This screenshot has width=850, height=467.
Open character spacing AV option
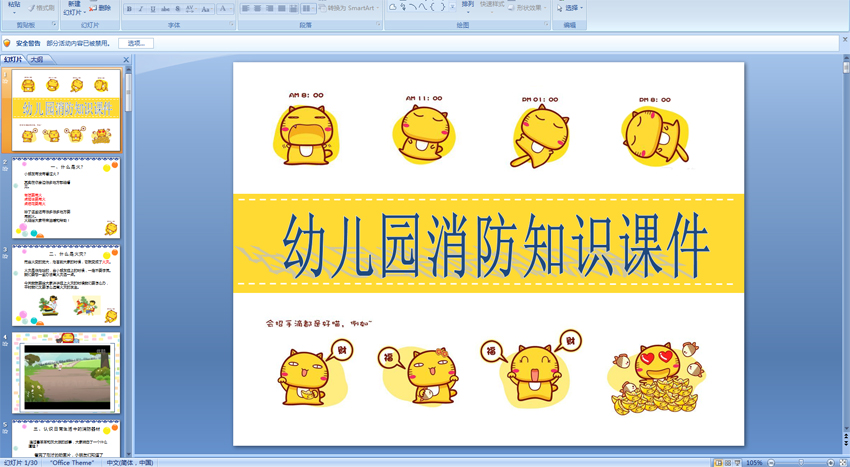click(x=191, y=9)
